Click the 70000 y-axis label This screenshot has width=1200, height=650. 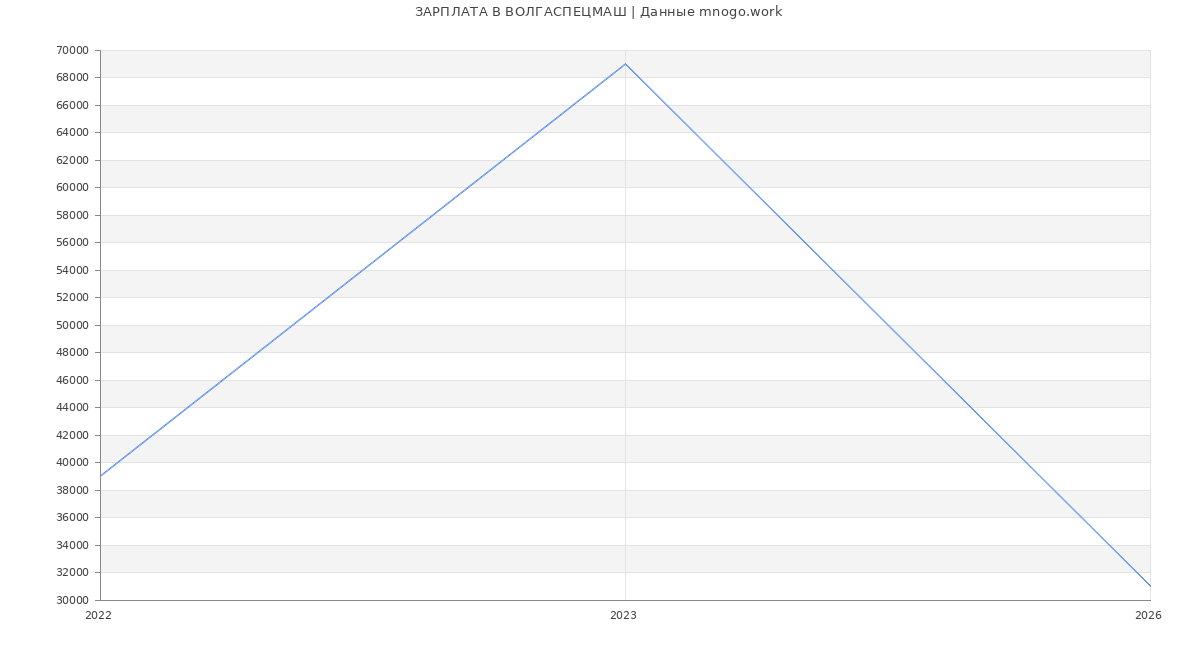pyautogui.click(x=72, y=50)
